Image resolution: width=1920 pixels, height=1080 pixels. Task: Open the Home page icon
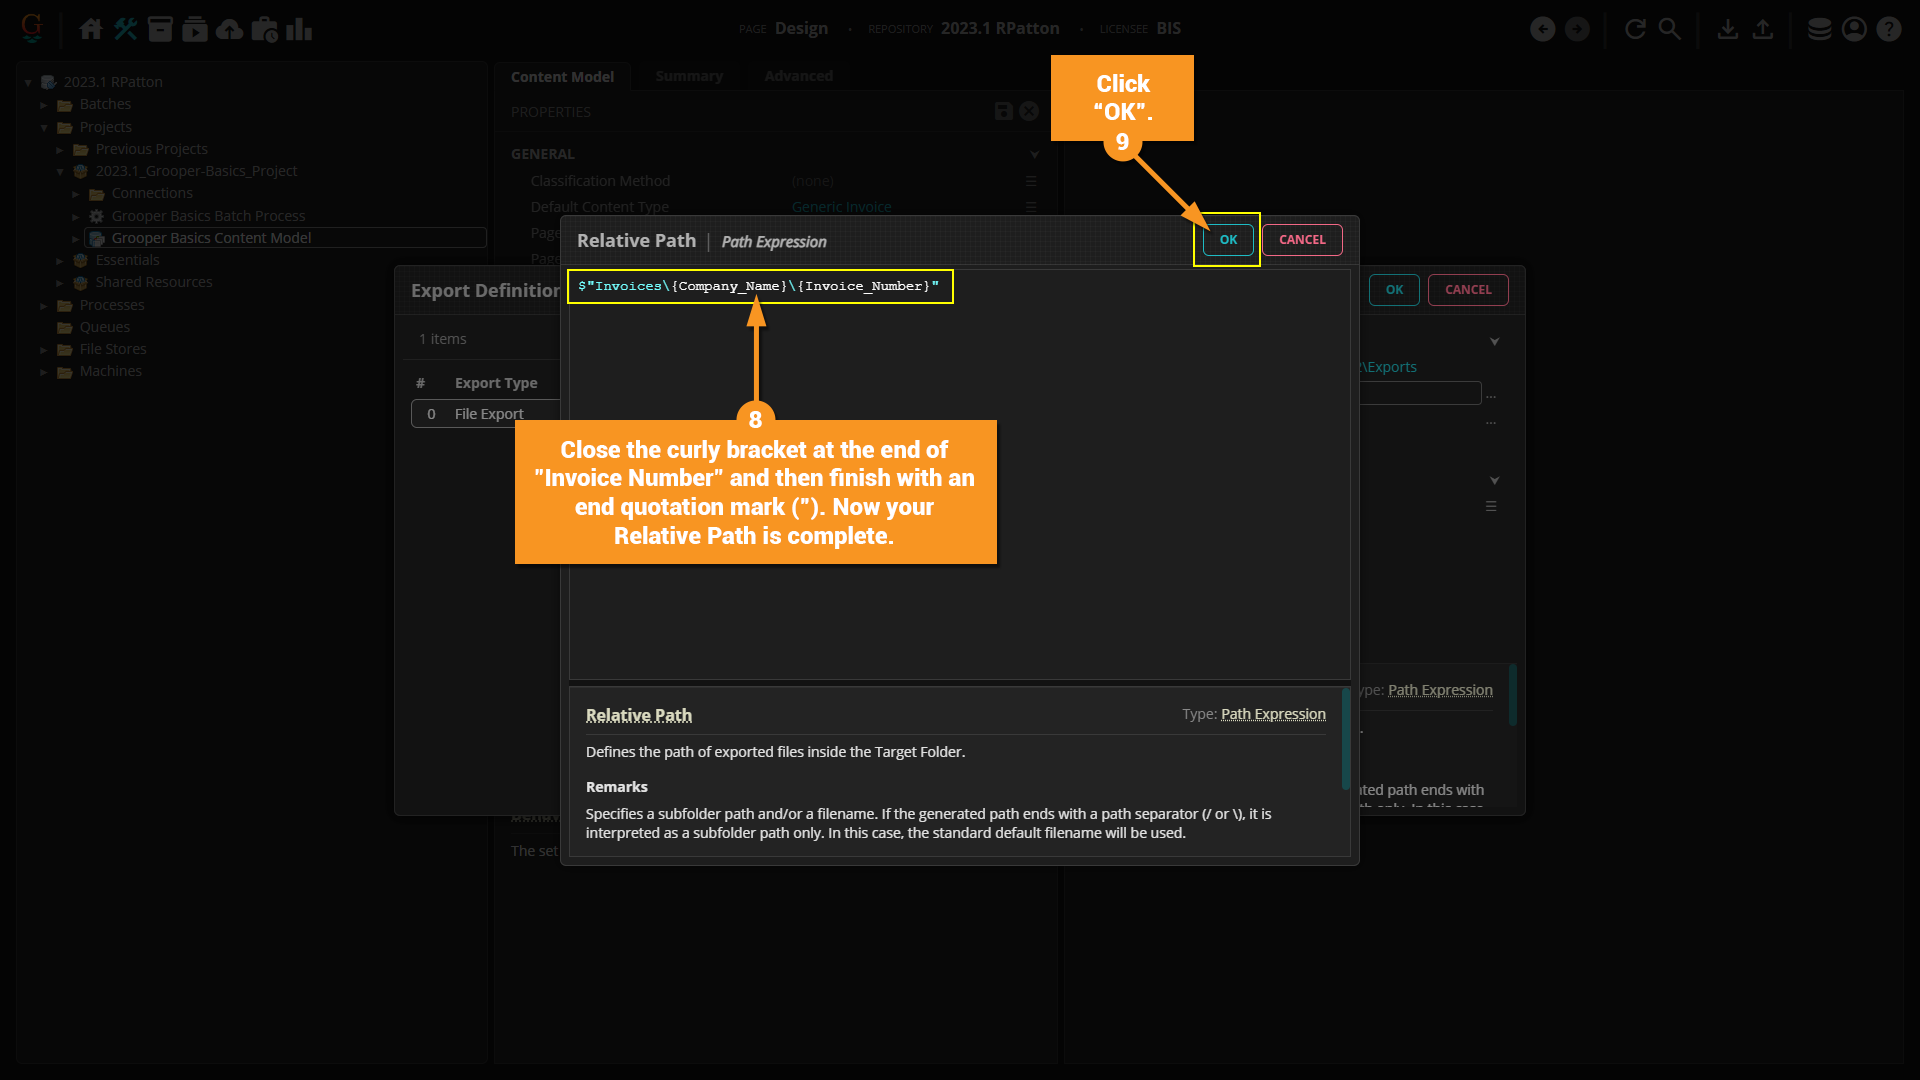click(91, 29)
